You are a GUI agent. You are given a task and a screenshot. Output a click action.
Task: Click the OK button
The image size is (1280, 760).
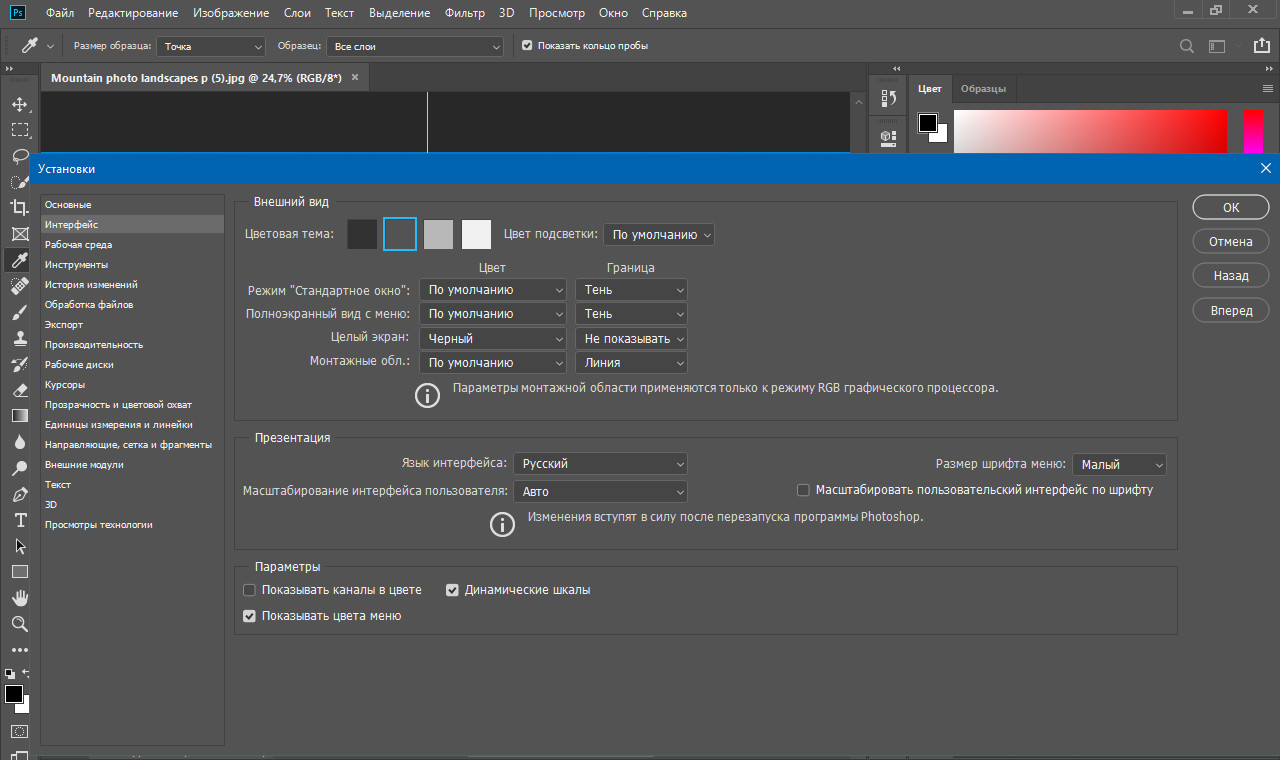pyautogui.click(x=1231, y=207)
